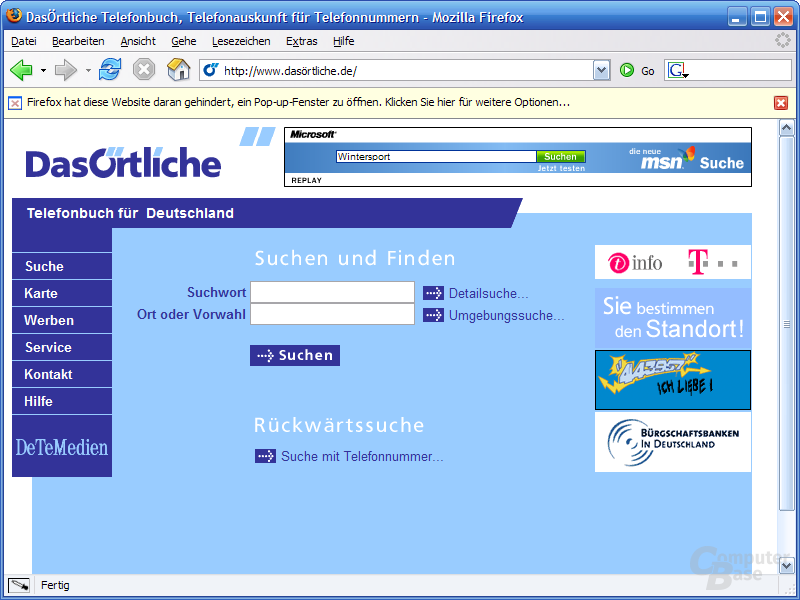The height and width of the screenshot is (600, 800).
Task: Open the Hilfe menu
Action: (343, 41)
